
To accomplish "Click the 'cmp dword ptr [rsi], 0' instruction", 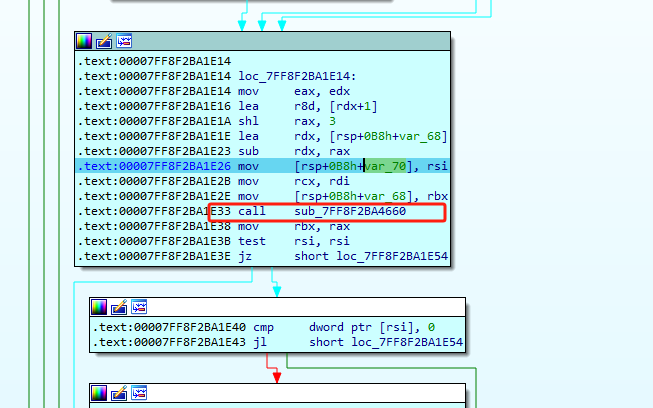I will point(320,328).
